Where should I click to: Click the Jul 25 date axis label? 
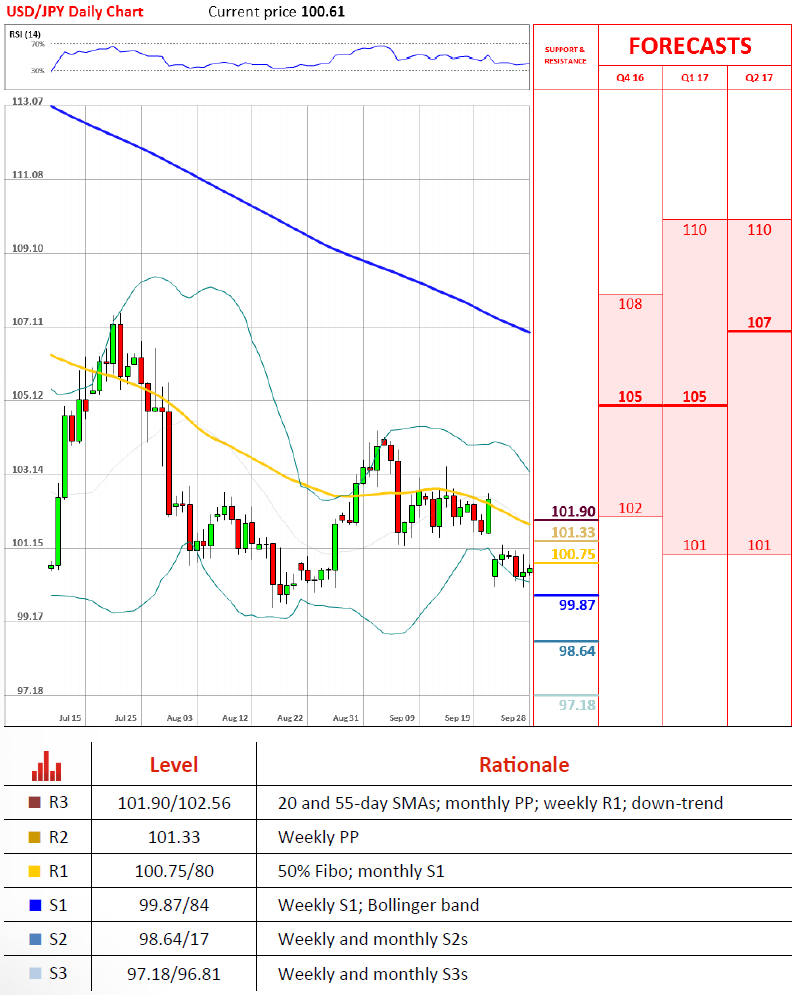(126, 718)
